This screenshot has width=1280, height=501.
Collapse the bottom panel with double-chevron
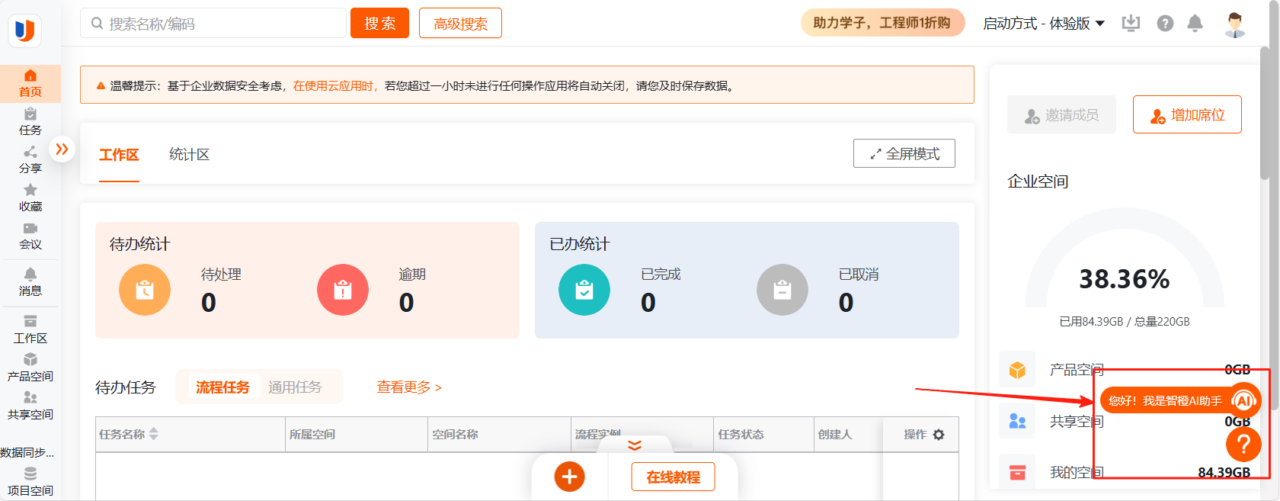tap(634, 445)
